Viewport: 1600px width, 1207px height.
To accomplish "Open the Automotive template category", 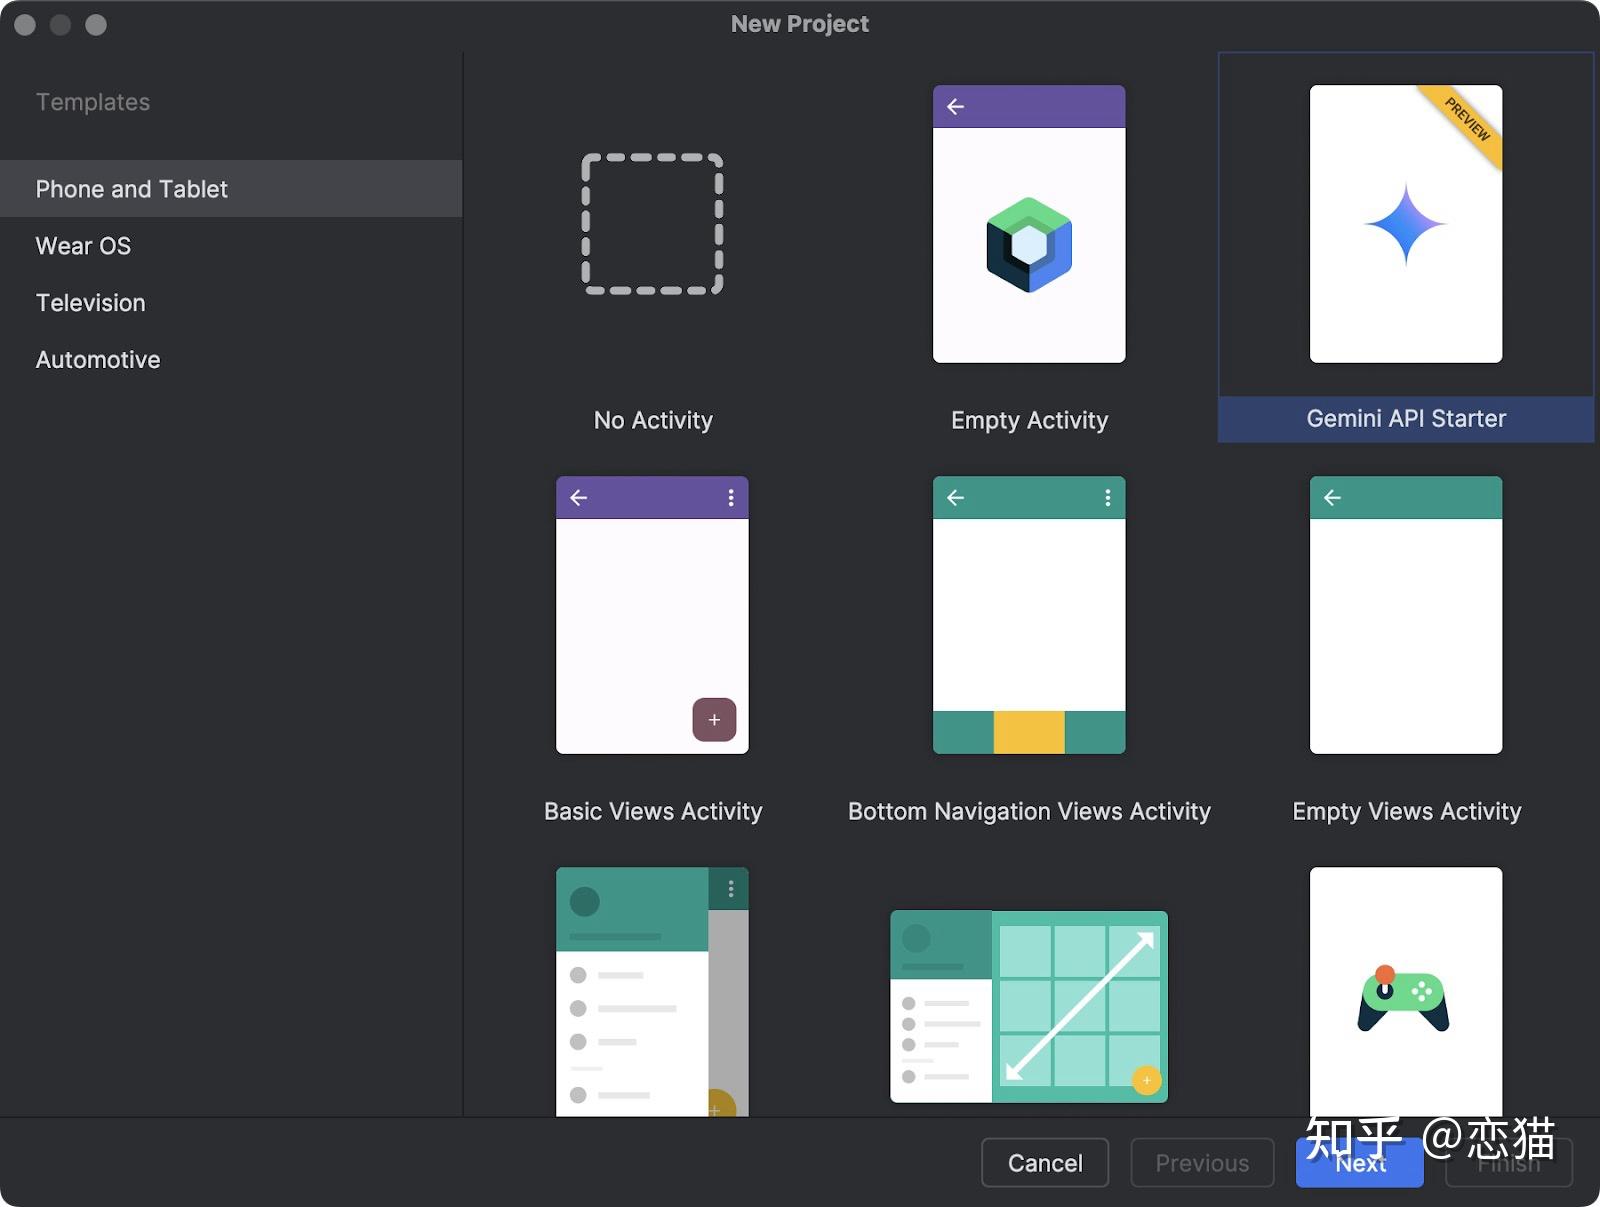I will pyautogui.click(x=97, y=359).
